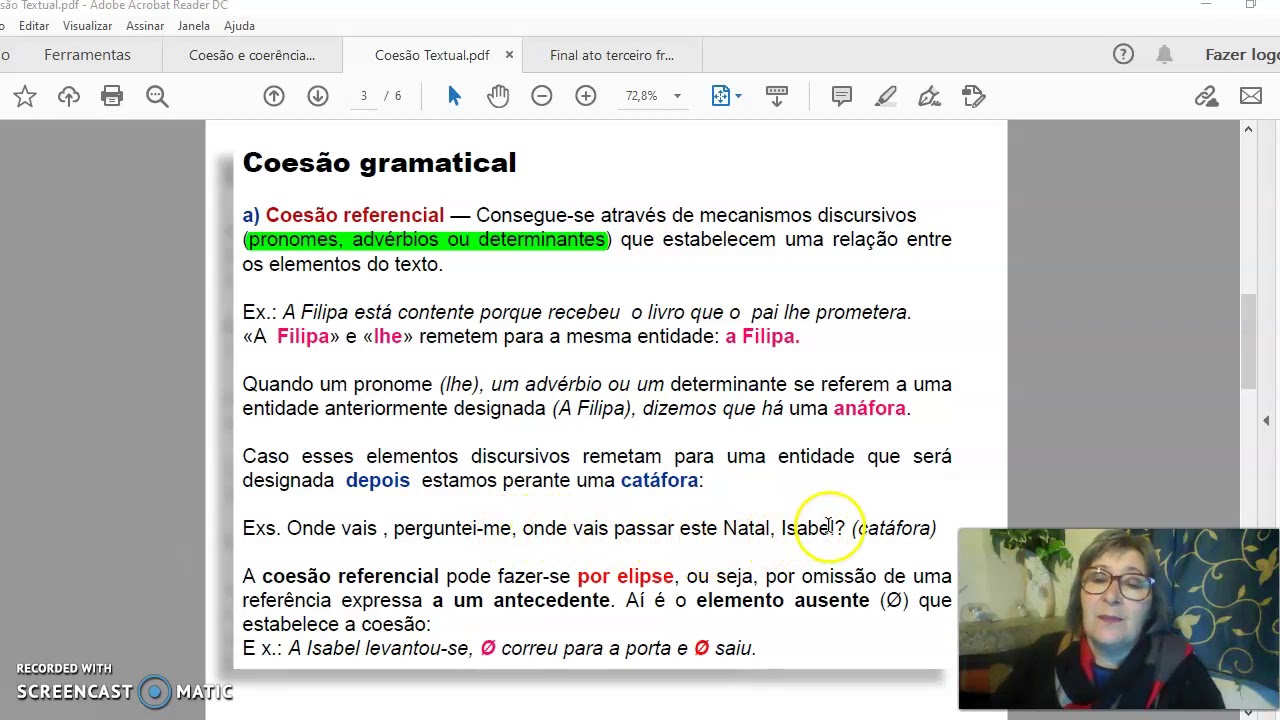Screen dimensions: 1280x720
Task: Select the arrow selection tool
Action: [x=454, y=96]
